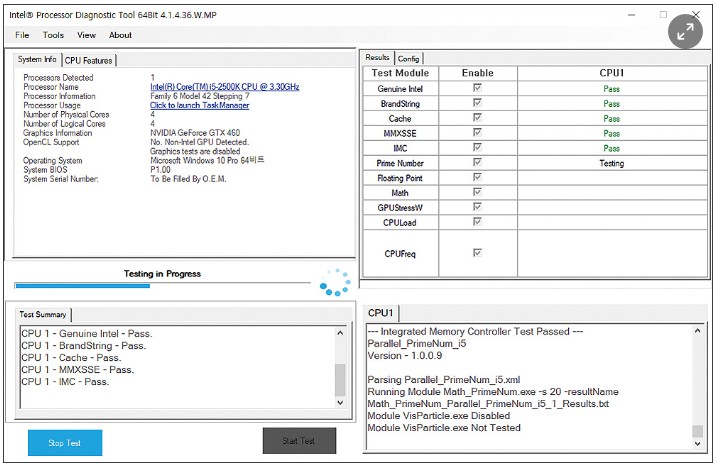Click 'CPU 1 - BrandString - Pass.' summary line
The image size is (717, 469).
tap(84, 346)
